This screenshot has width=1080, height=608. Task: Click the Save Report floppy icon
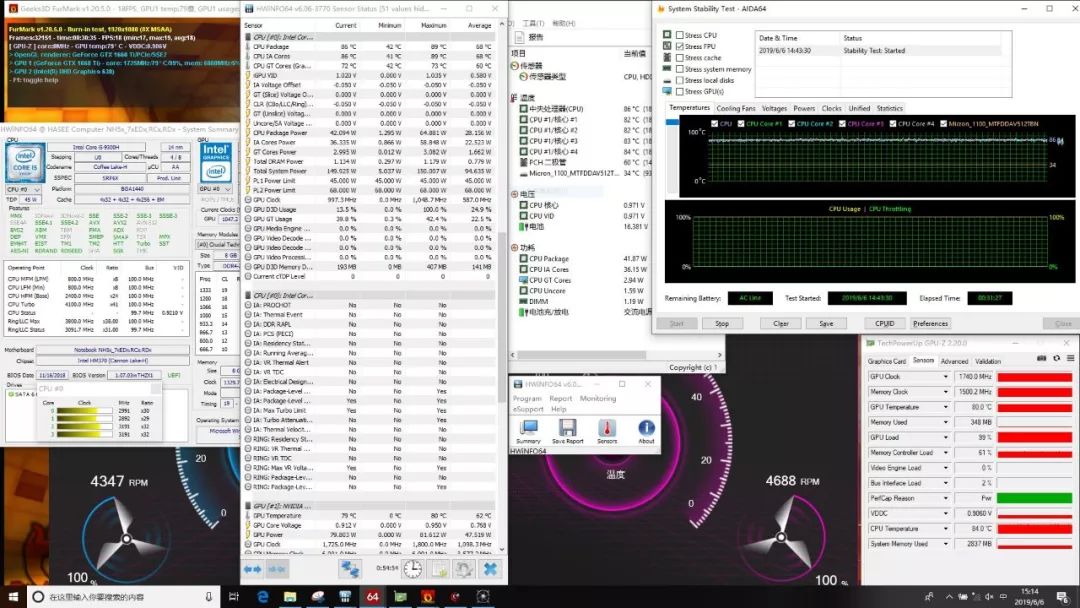[x=567, y=428]
